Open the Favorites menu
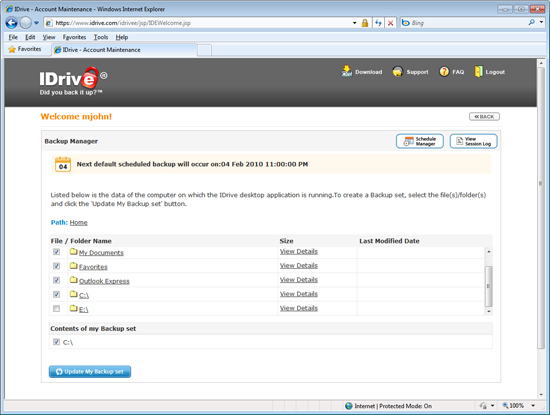The height and width of the screenshot is (415, 550). [x=74, y=37]
